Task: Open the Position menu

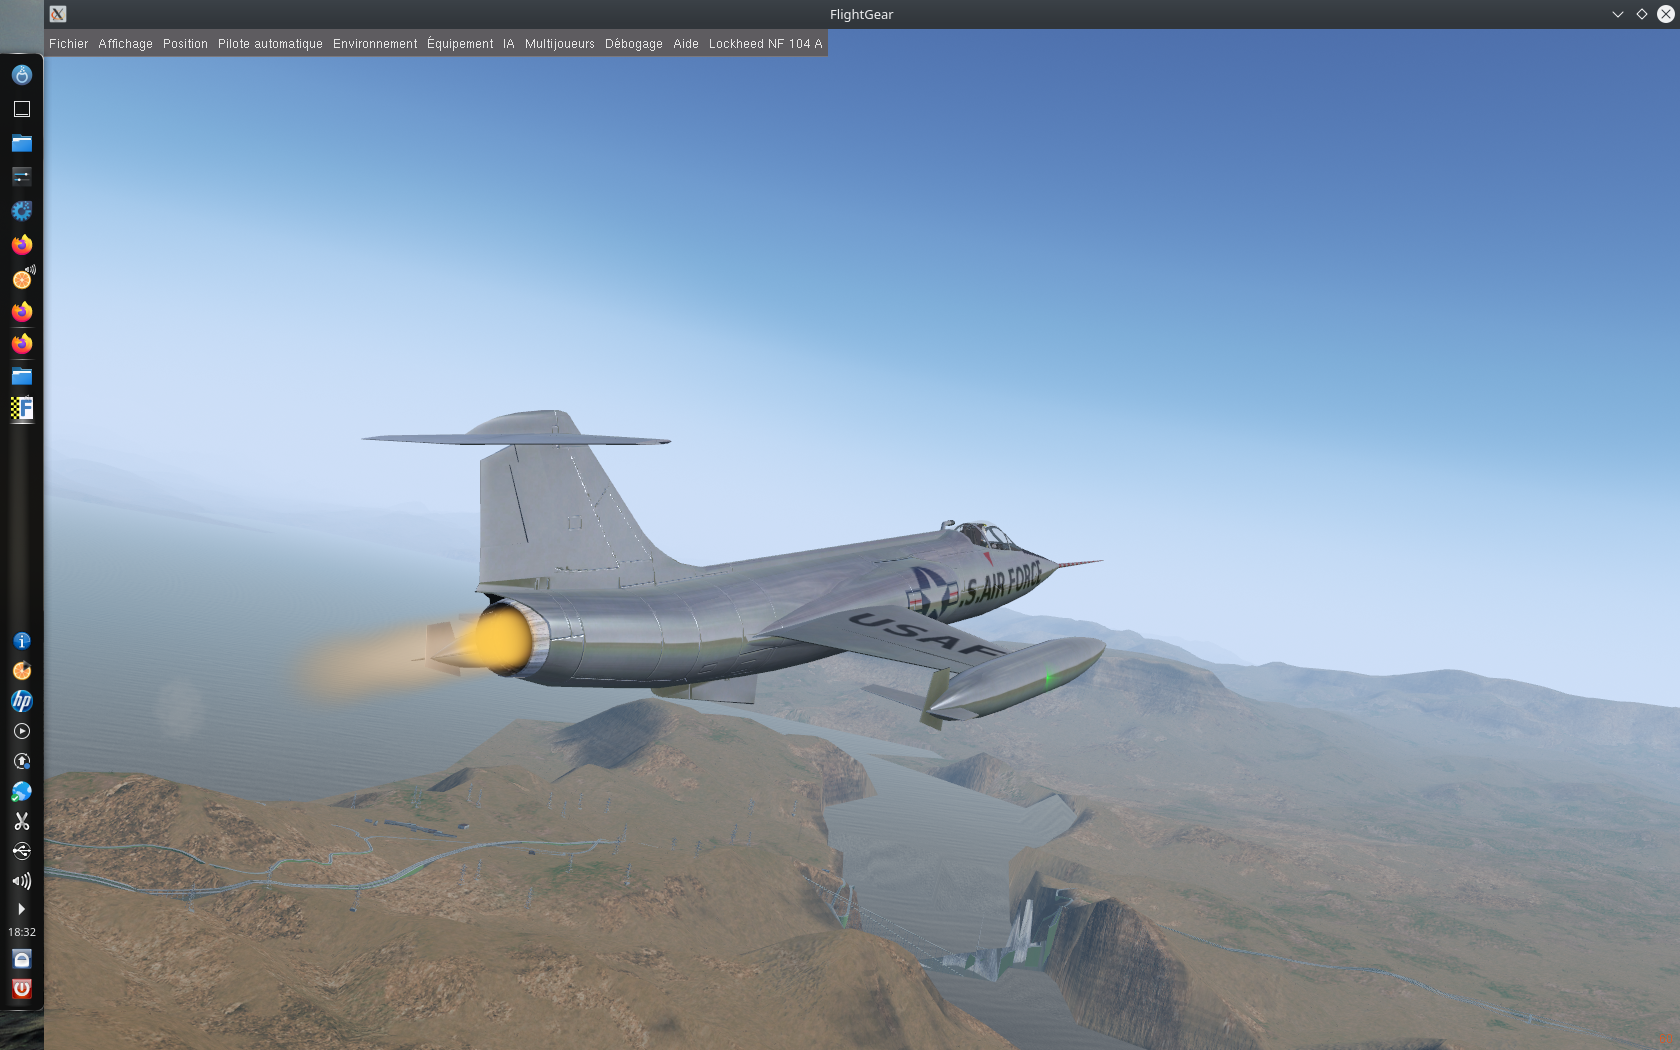Action: pyautogui.click(x=185, y=44)
